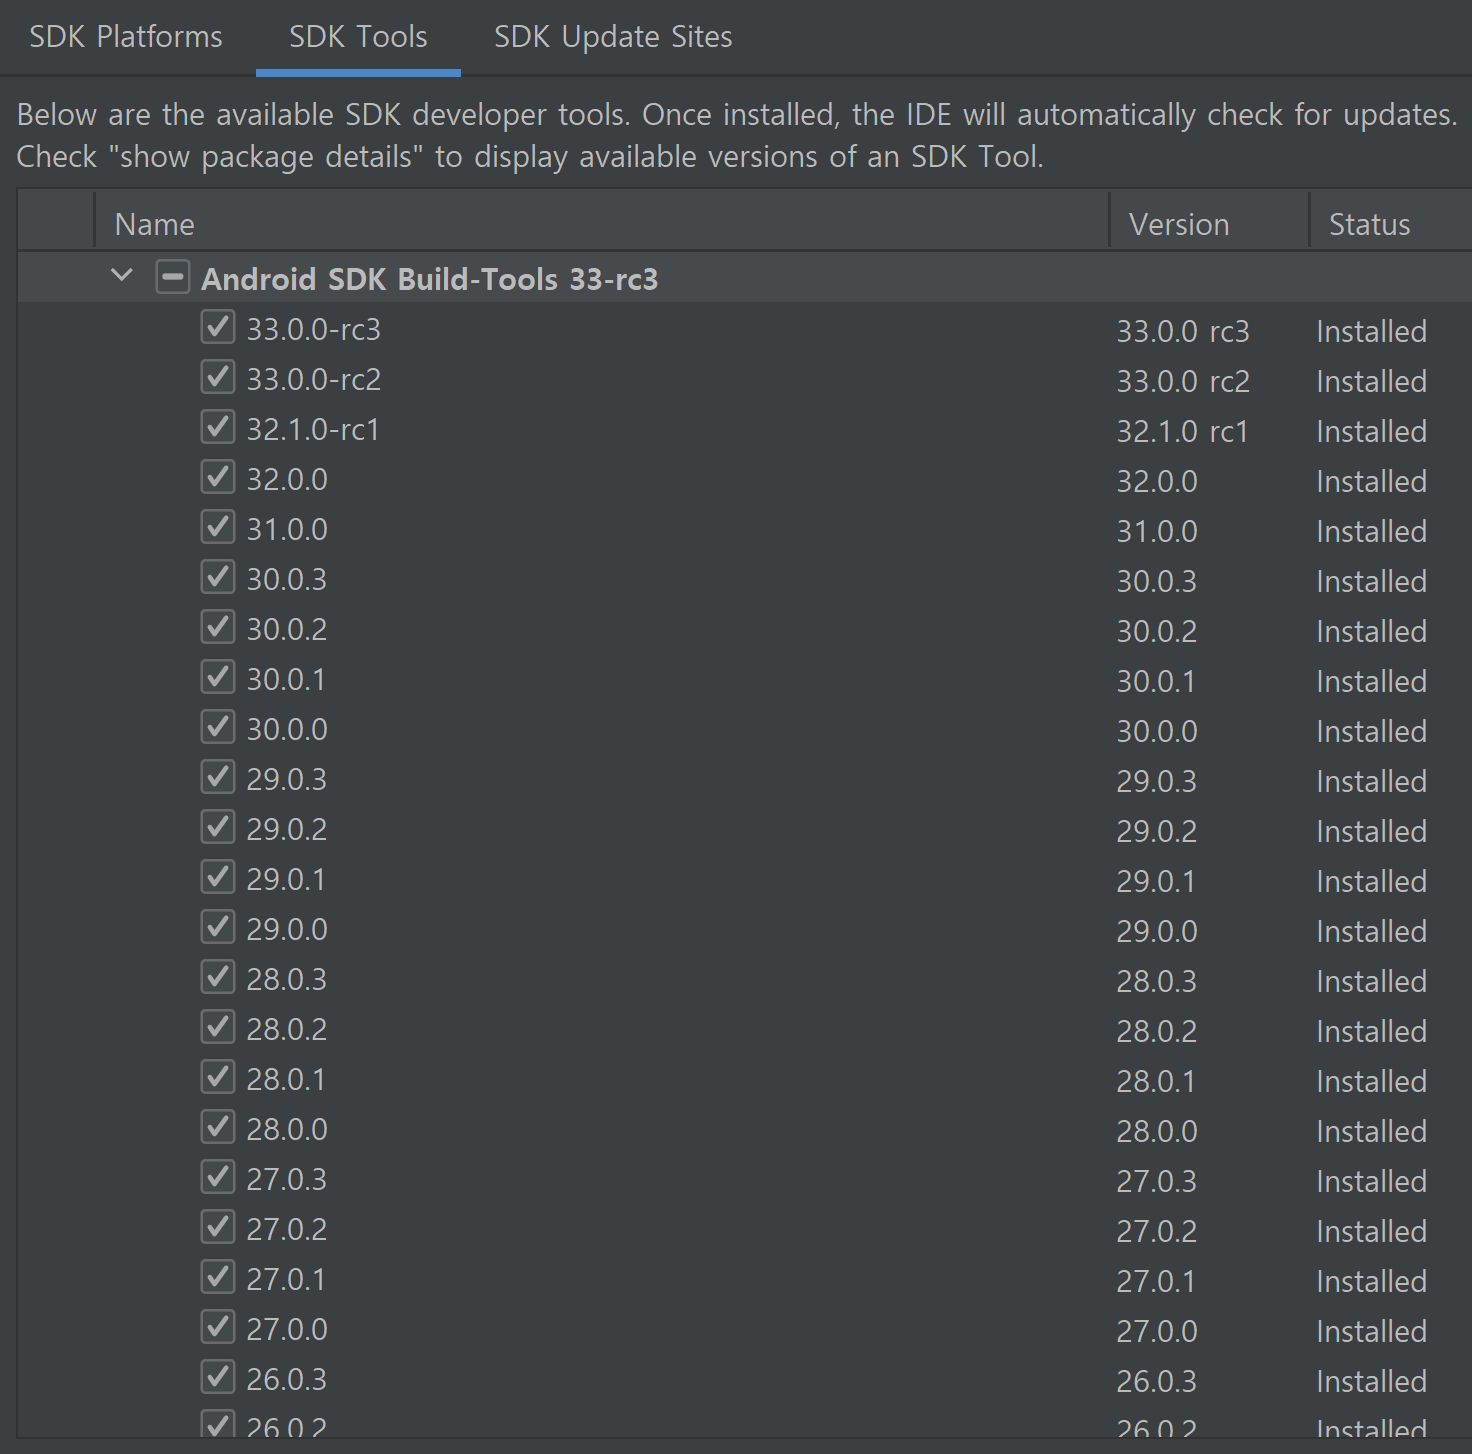Click Installed status in the 29.0.3 row
This screenshot has height=1454, width=1472.
tap(1372, 782)
